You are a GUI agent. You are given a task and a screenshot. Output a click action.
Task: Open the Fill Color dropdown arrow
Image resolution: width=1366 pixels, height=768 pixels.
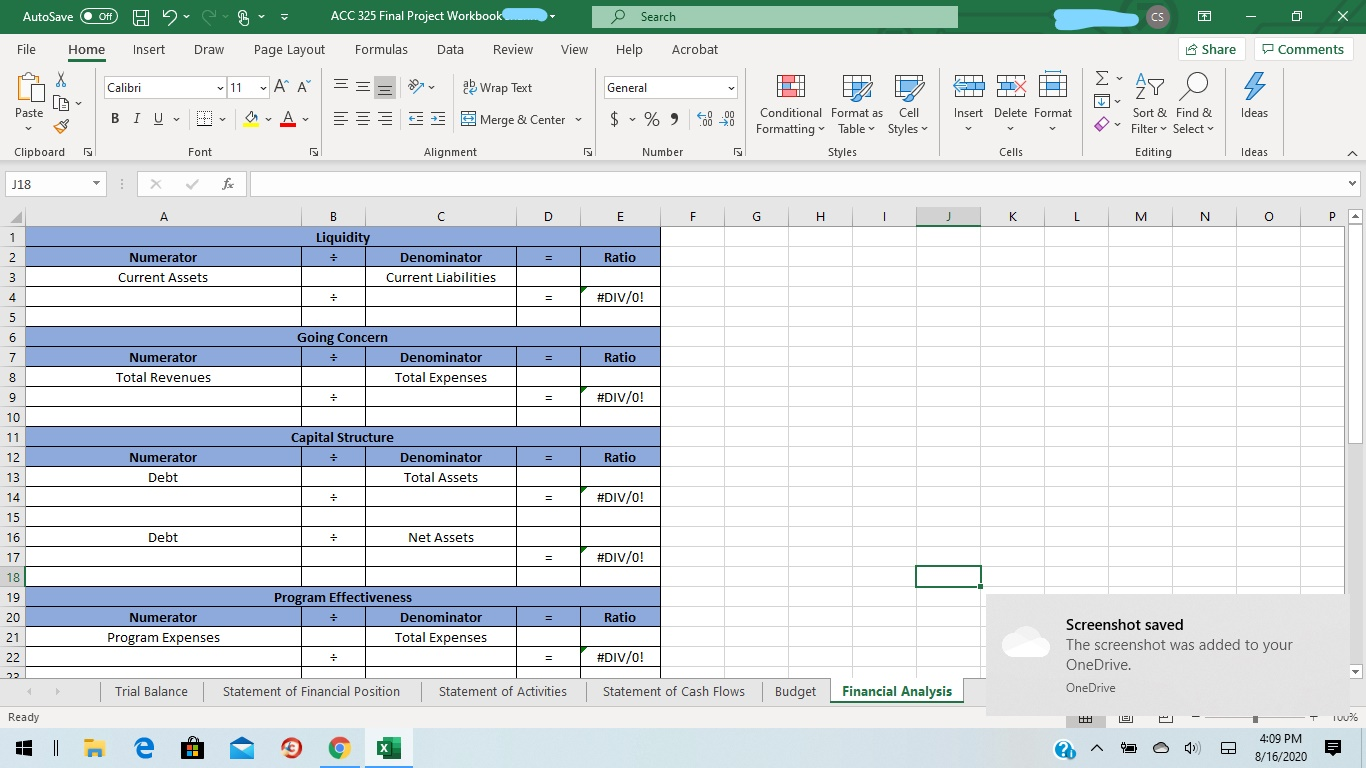click(267, 119)
